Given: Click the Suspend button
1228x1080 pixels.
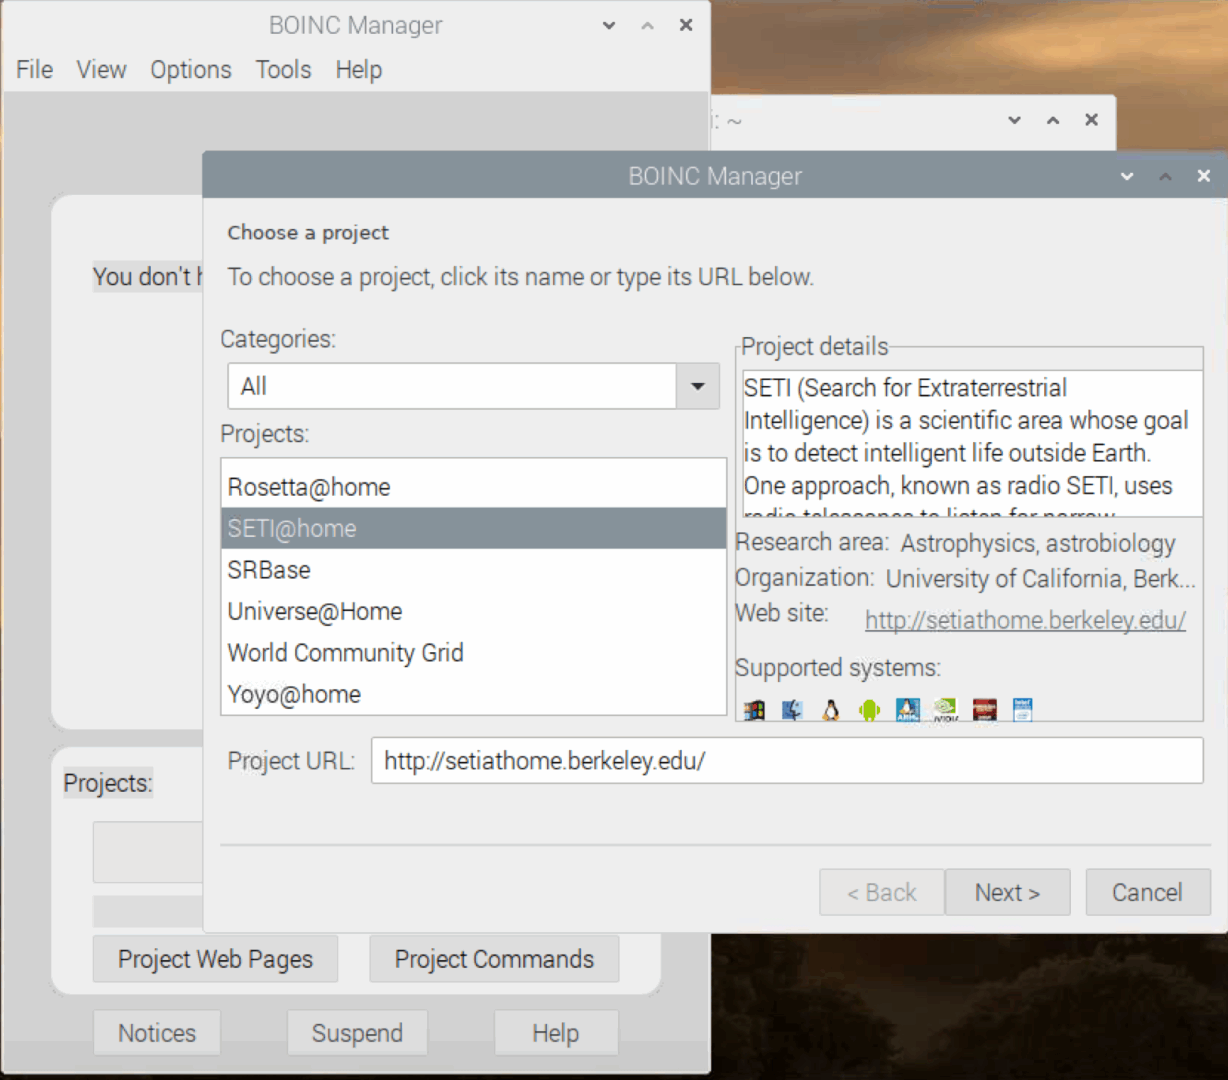Looking at the screenshot, I should [357, 1032].
